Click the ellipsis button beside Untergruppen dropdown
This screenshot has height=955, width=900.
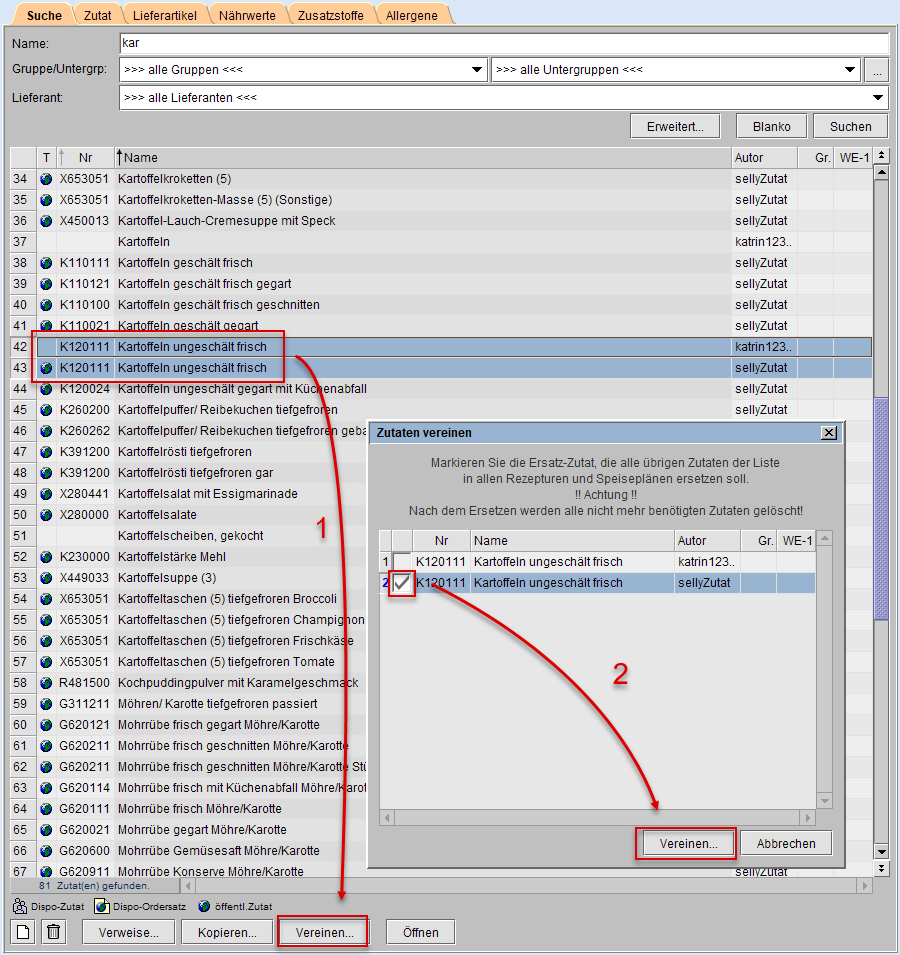coord(876,70)
